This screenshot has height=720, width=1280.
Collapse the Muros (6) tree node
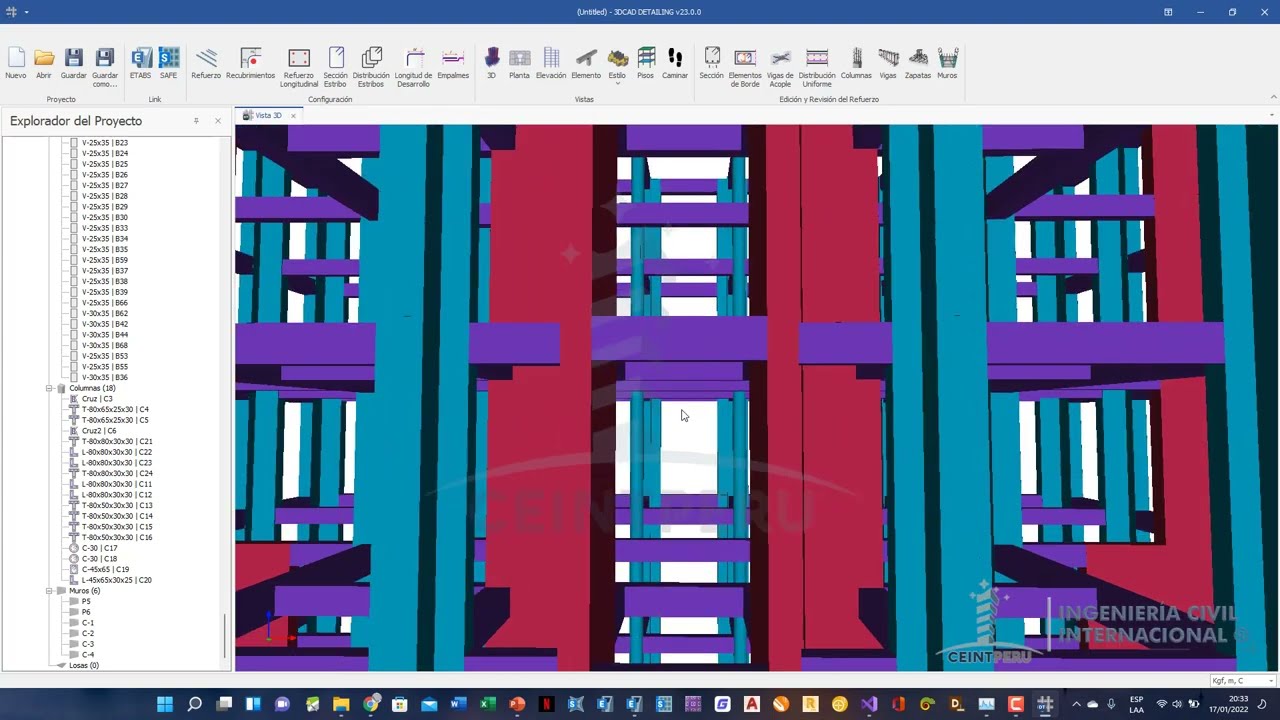[x=49, y=591]
